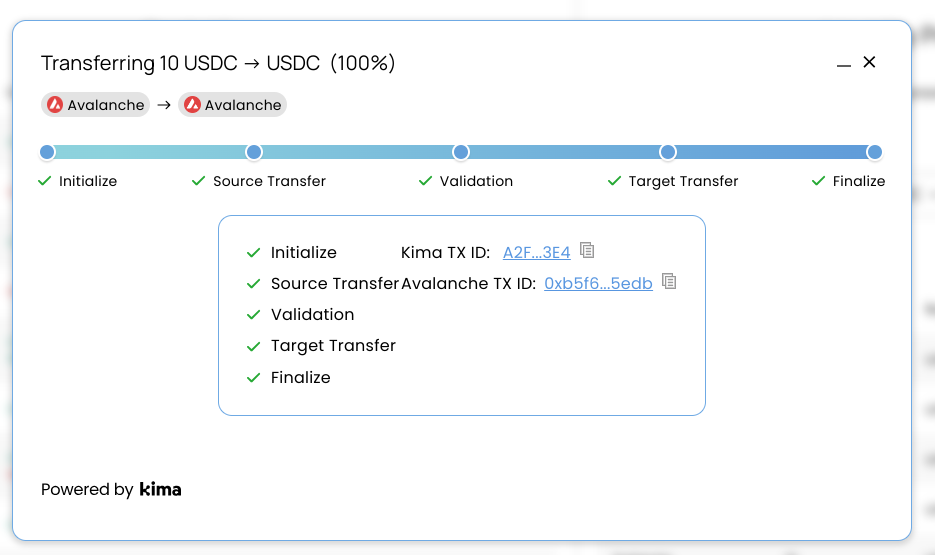Viewport: 935px width, 555px height.
Task: Click the Initialize progress bar marker
Action: click(47, 152)
